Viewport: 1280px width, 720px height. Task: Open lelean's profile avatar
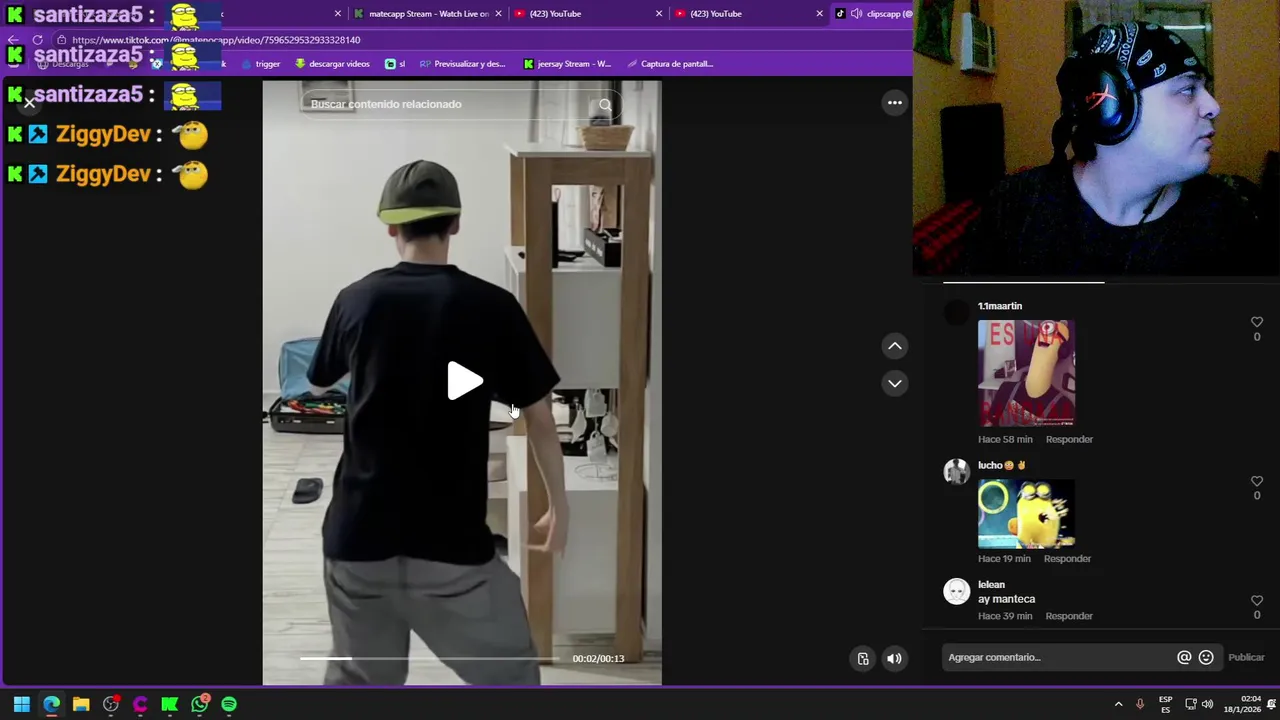click(957, 591)
